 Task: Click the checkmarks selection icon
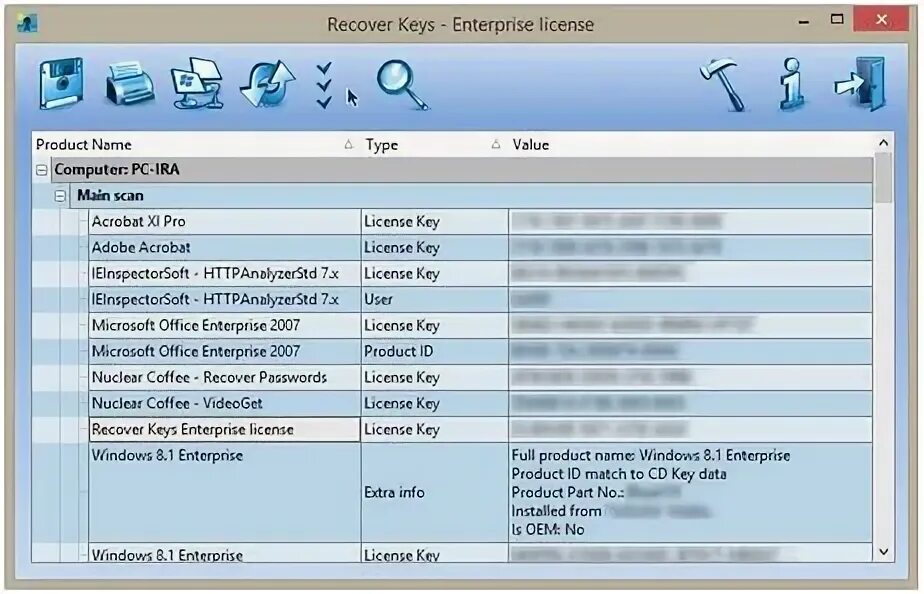[x=324, y=85]
